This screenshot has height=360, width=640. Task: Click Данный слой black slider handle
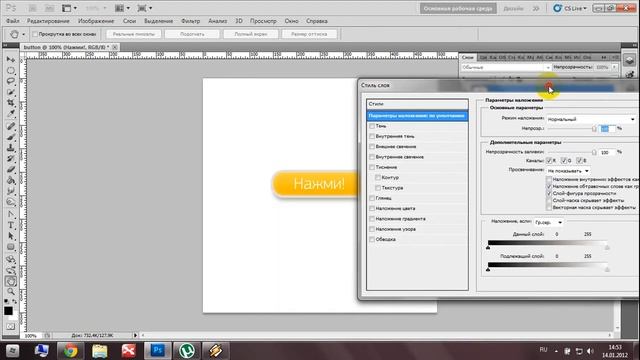[x=488, y=248]
